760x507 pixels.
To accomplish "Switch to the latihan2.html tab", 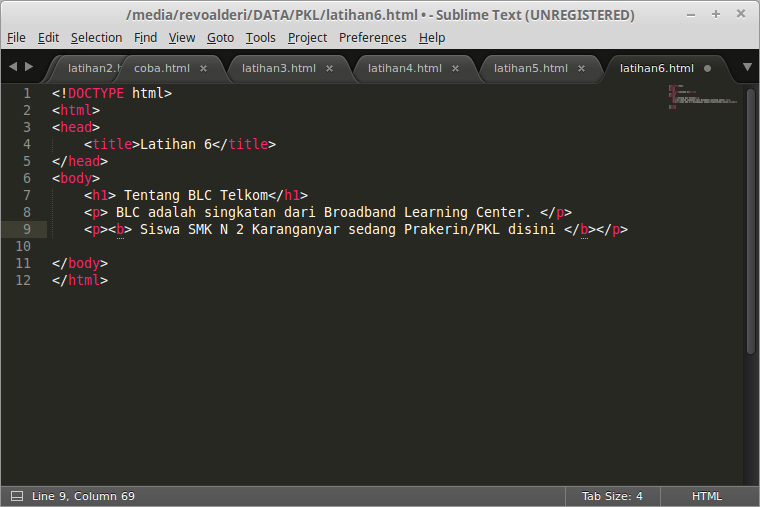I will tap(92, 68).
